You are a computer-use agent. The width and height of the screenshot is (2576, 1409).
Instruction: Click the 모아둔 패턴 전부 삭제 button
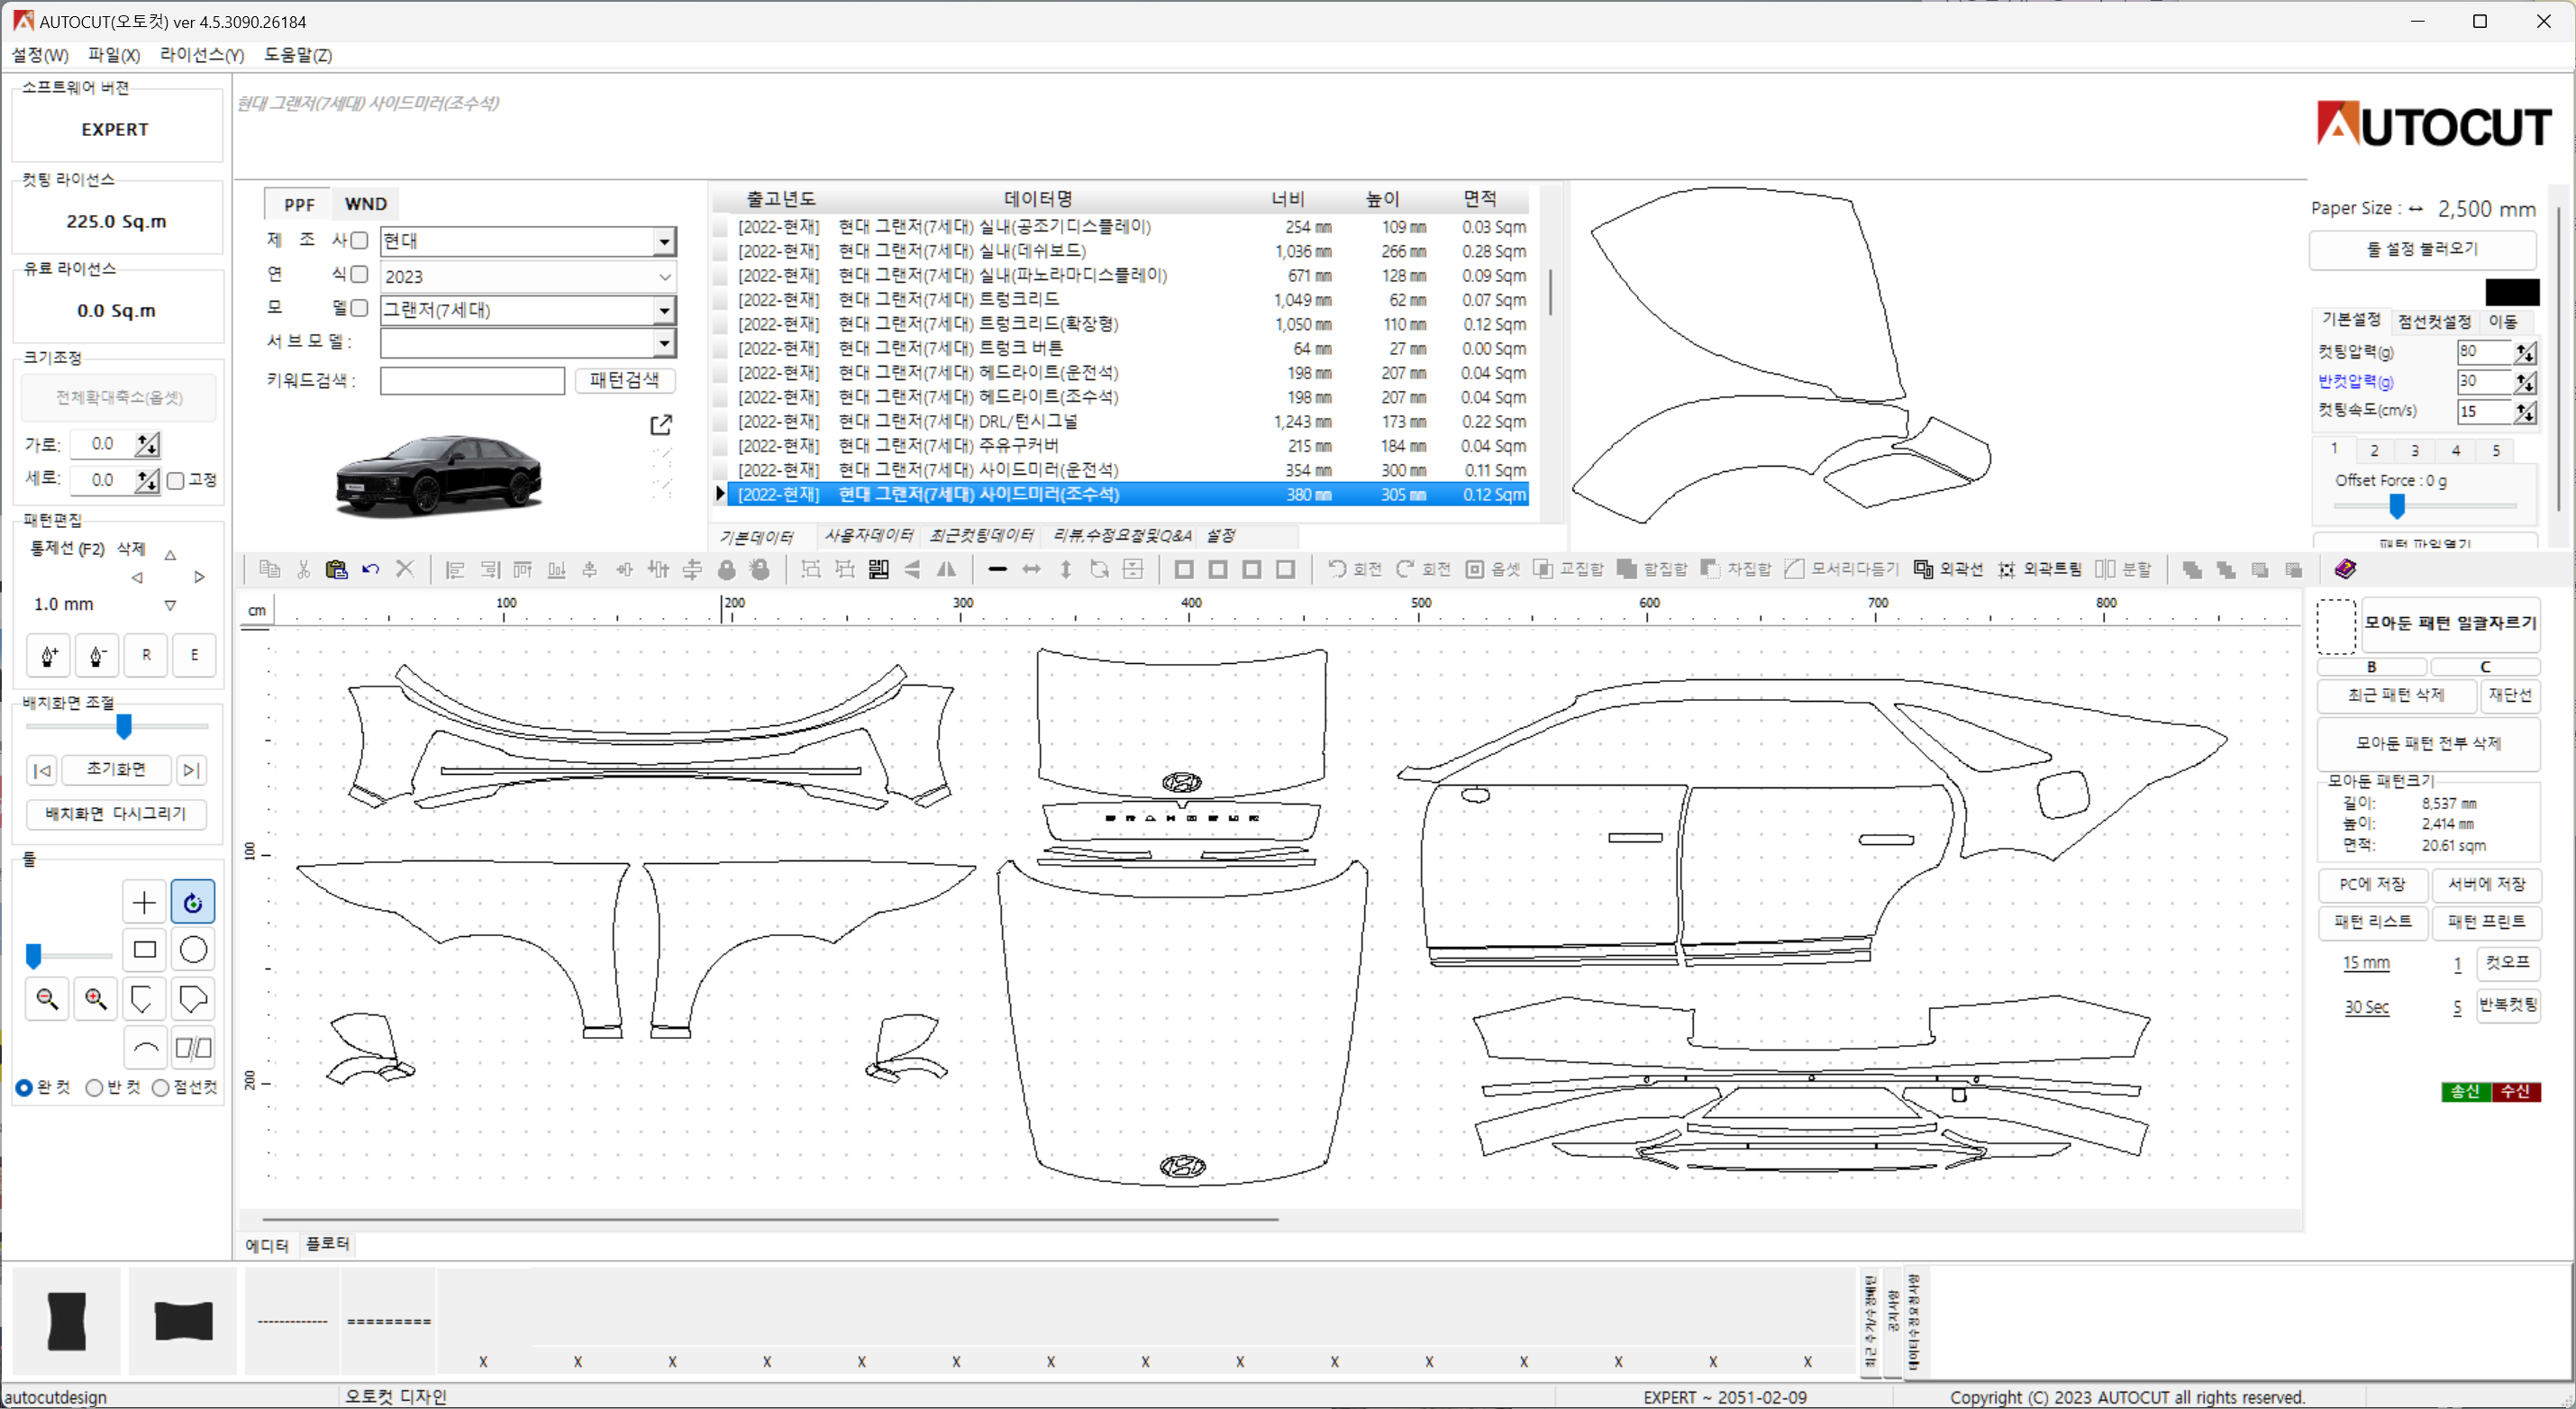pos(2428,743)
